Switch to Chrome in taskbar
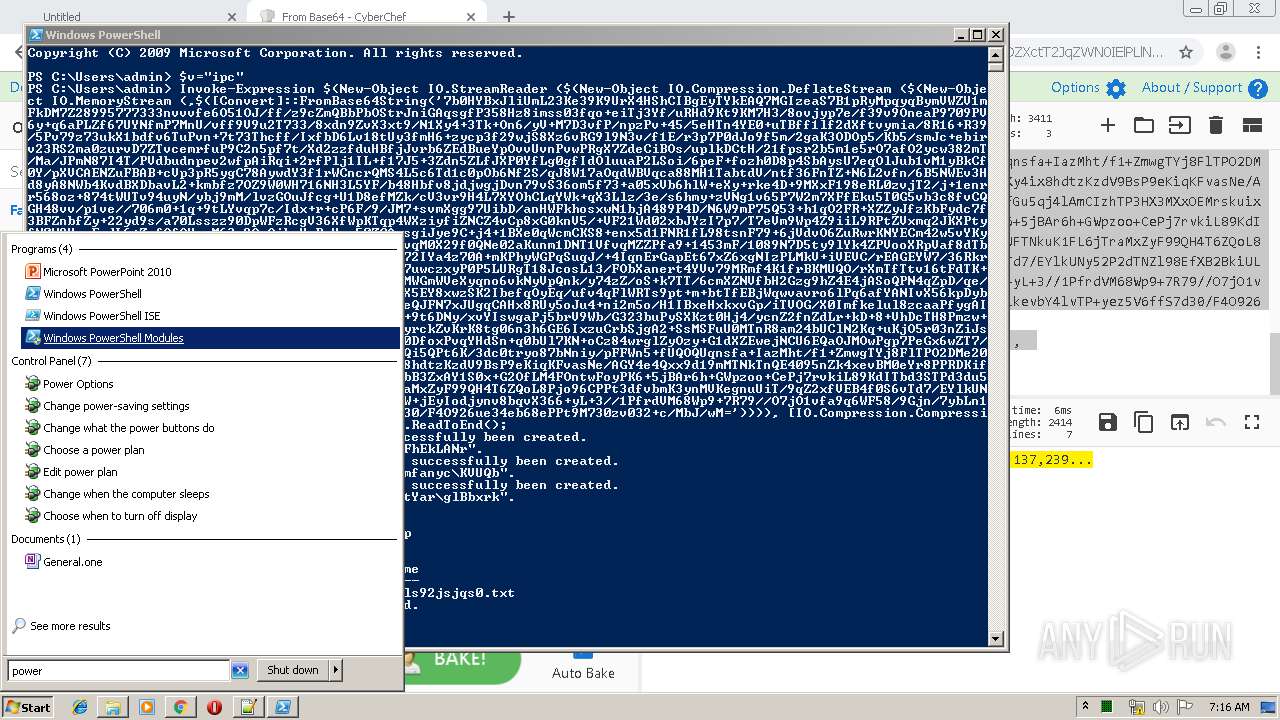This screenshot has height=720, width=1280. pyautogui.click(x=180, y=707)
